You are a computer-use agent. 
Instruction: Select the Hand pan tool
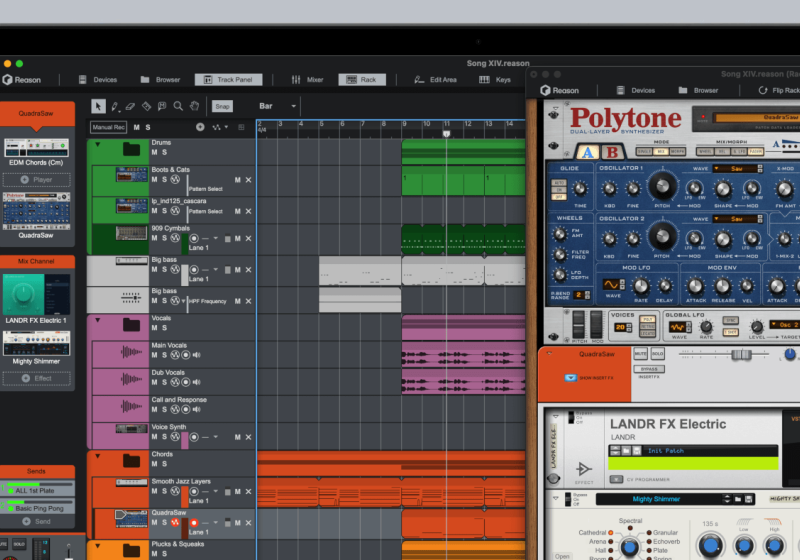click(x=193, y=106)
